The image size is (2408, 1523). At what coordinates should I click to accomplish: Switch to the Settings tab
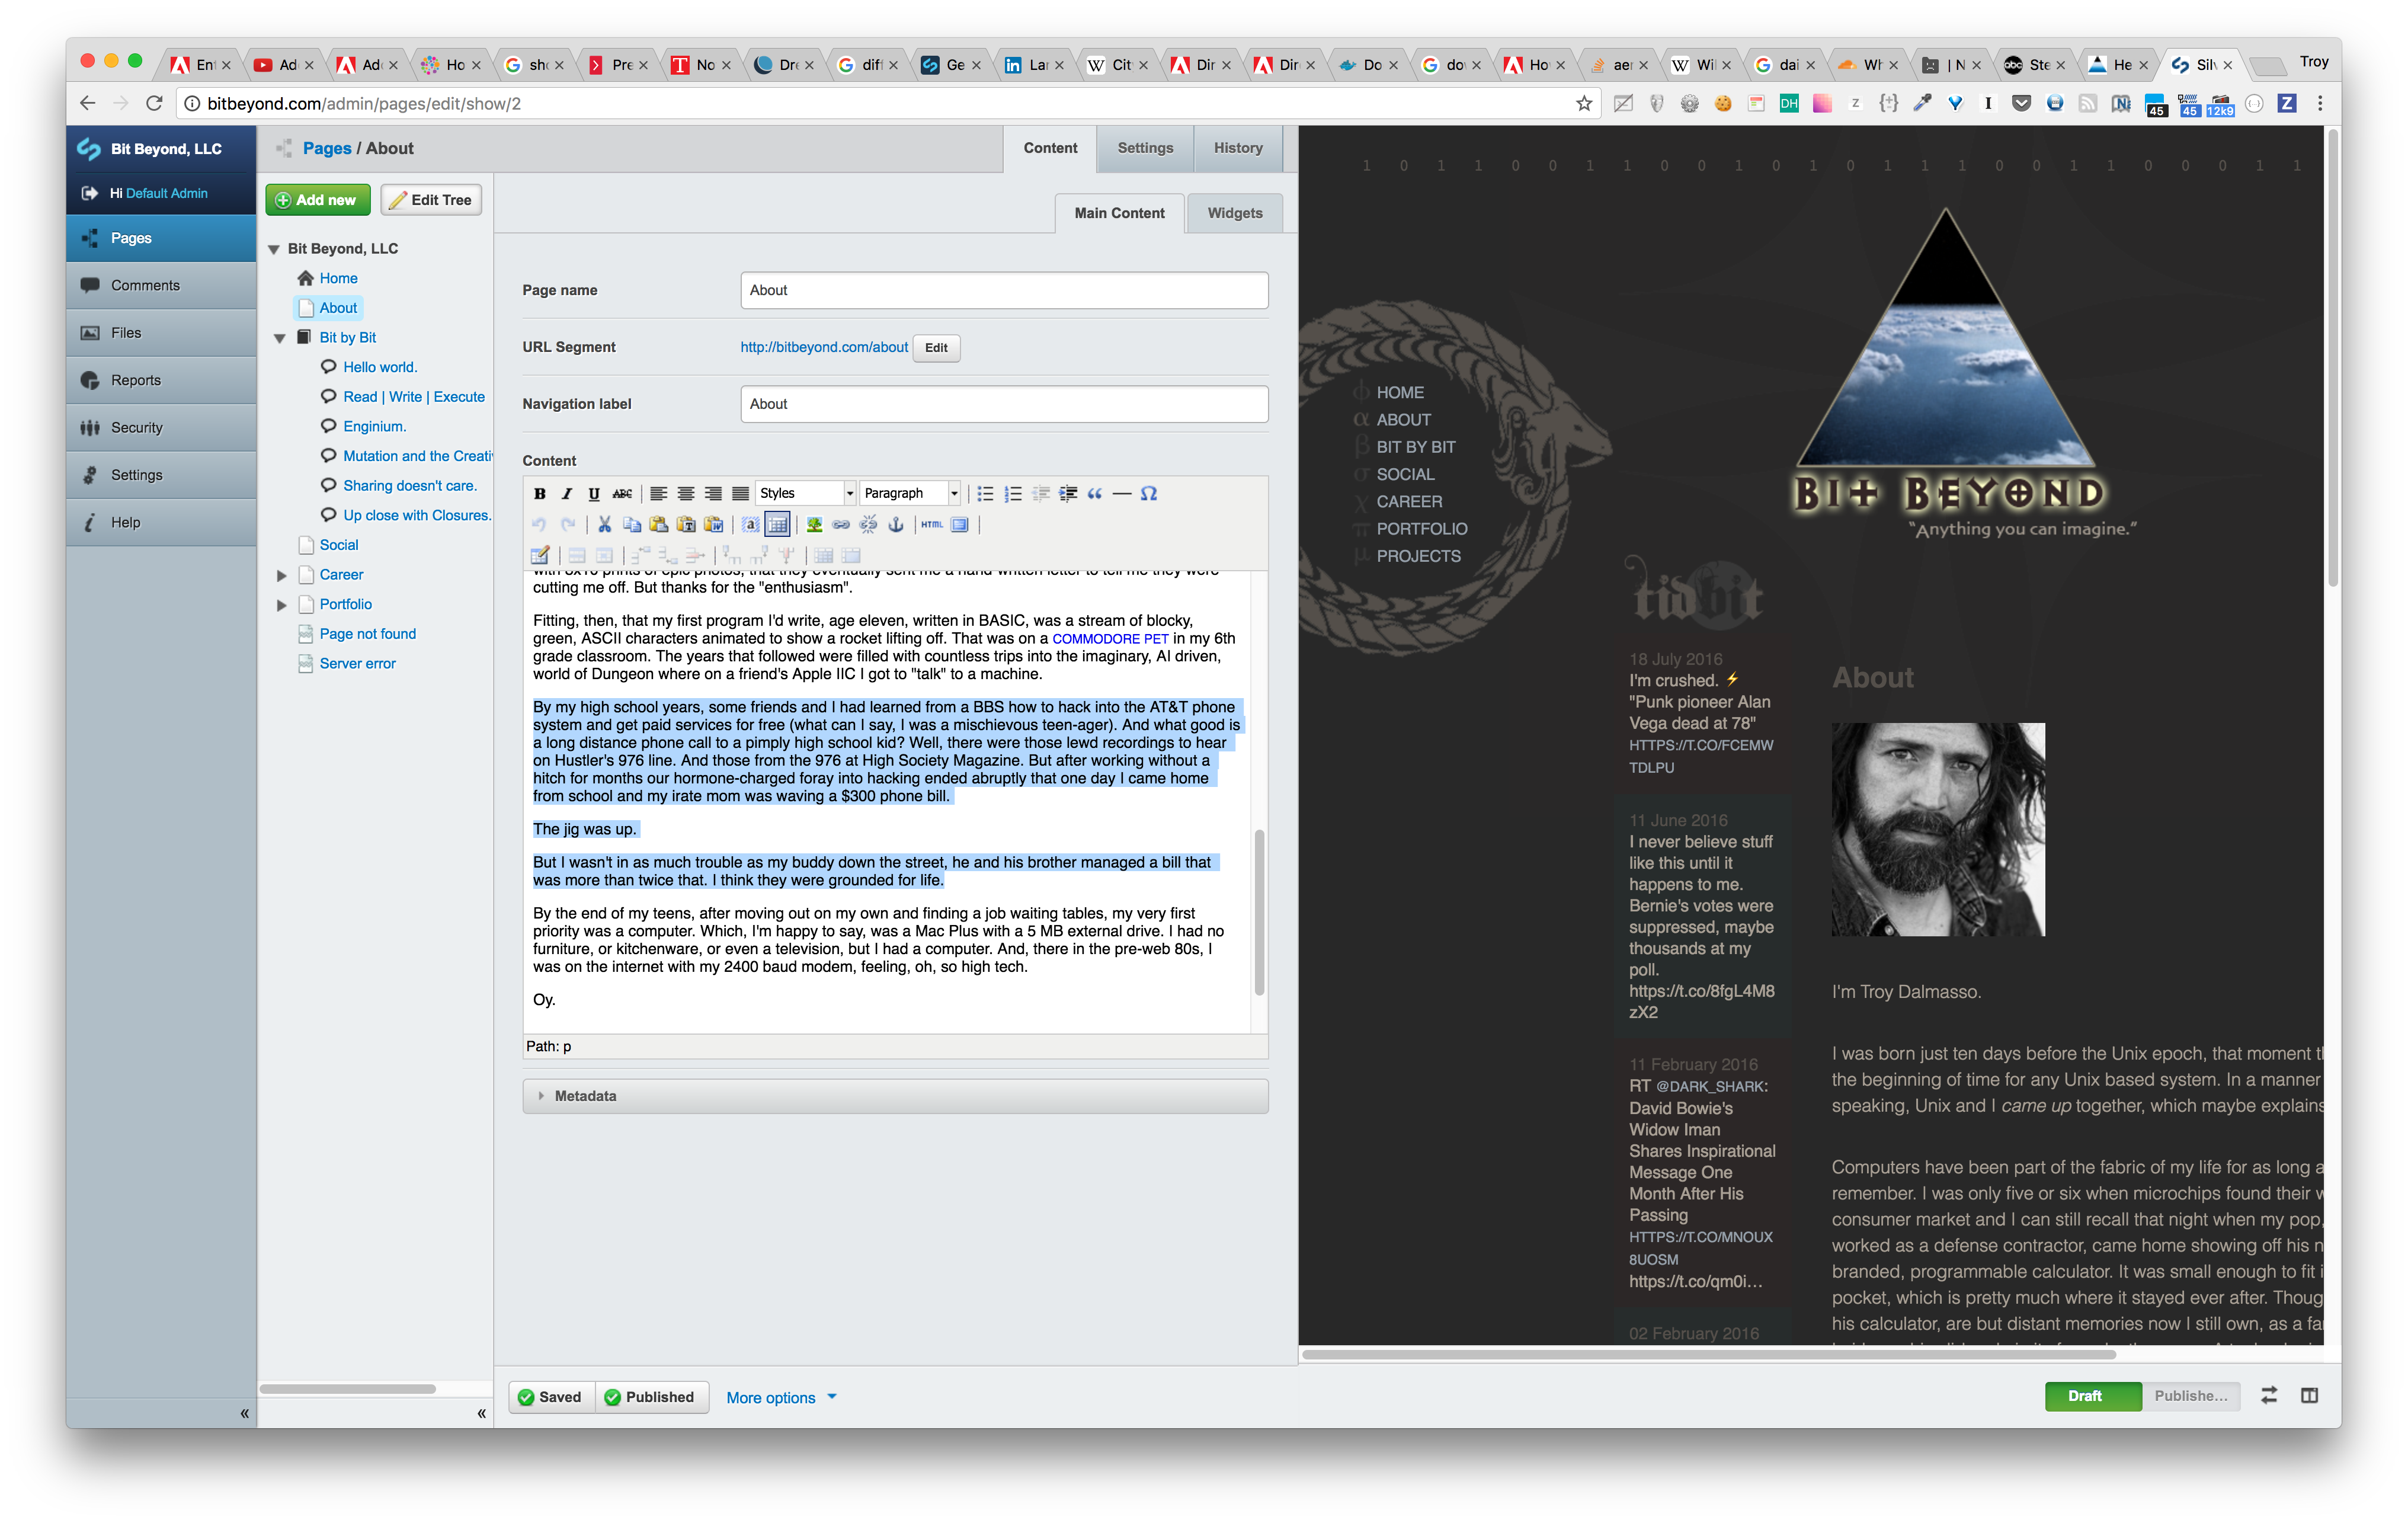click(x=1145, y=148)
